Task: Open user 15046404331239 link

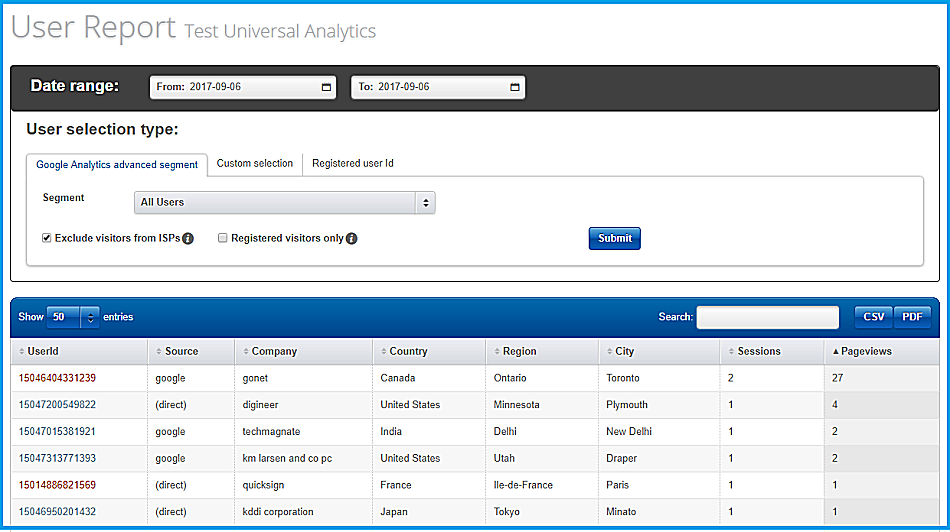Action: pos(57,378)
